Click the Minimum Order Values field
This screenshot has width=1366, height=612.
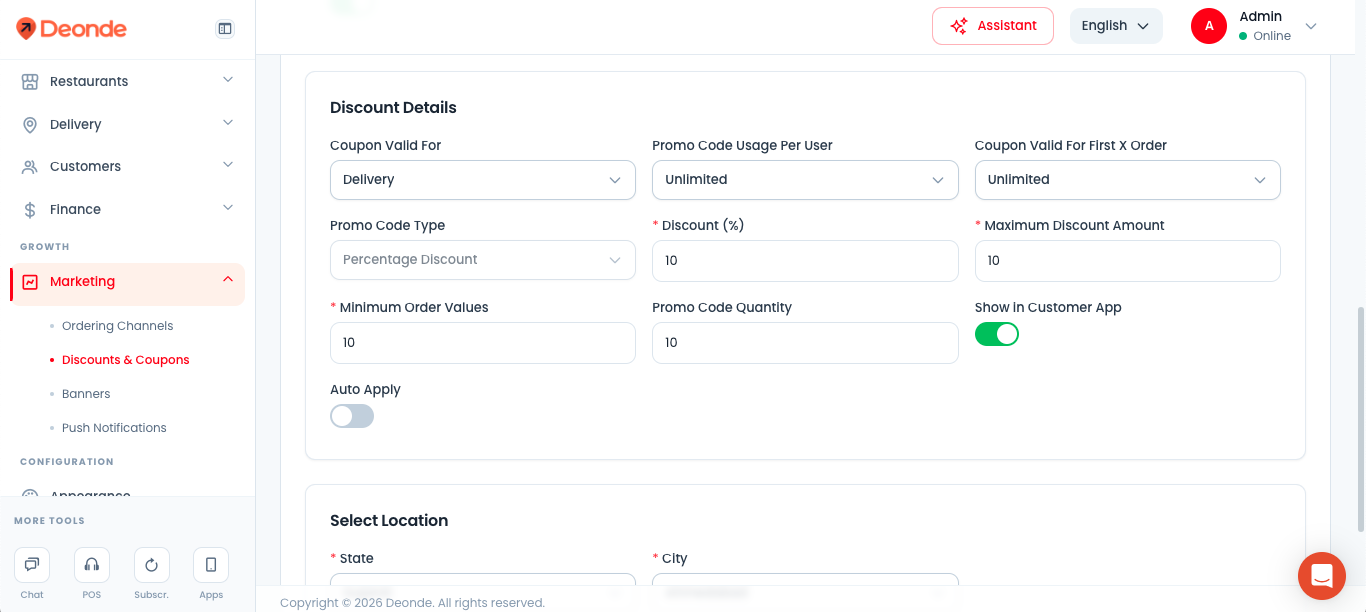click(483, 342)
